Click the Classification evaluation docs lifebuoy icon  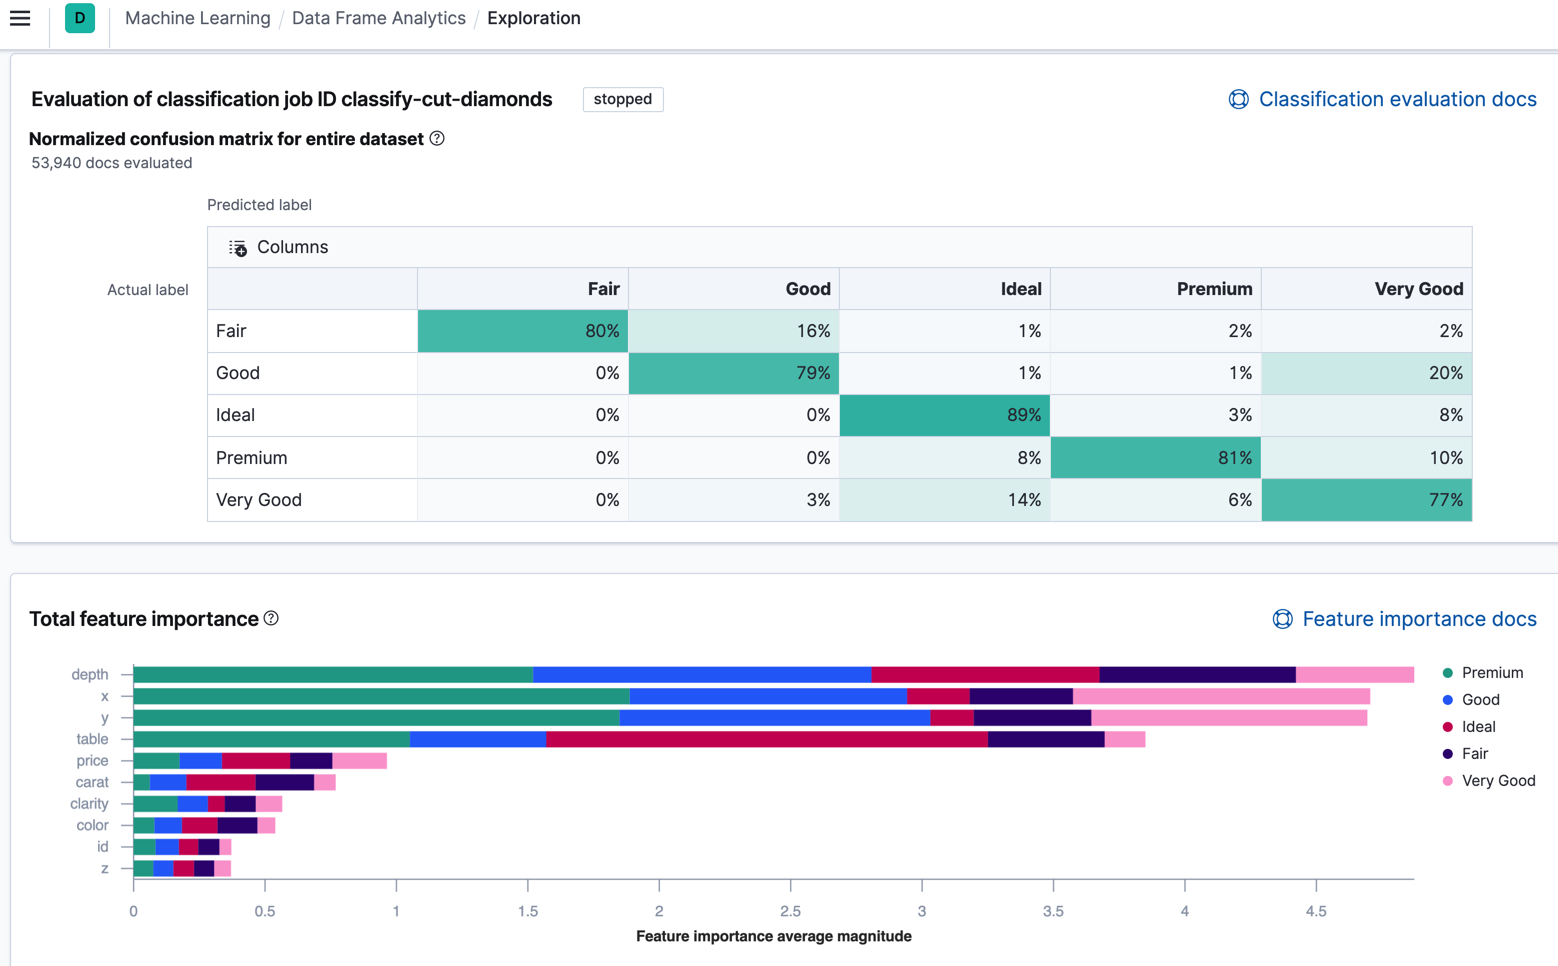tap(1238, 99)
